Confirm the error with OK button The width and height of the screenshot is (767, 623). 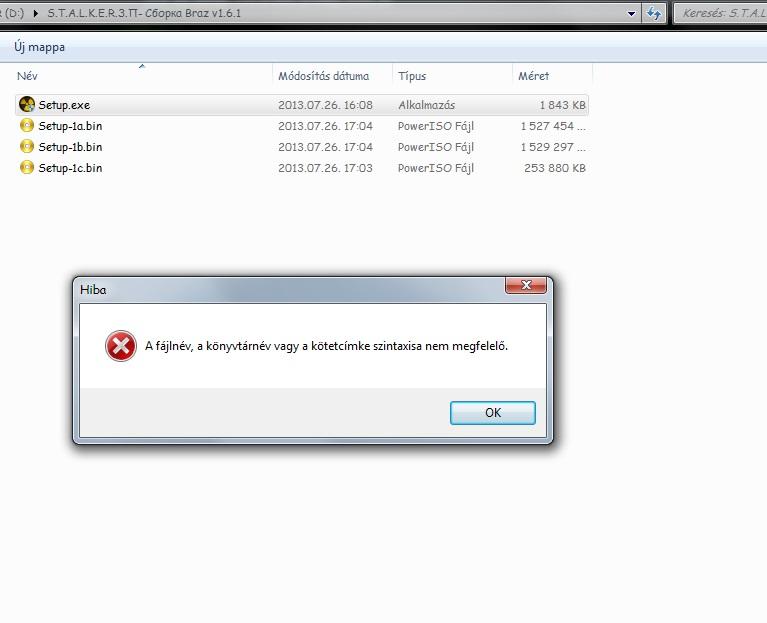click(493, 413)
